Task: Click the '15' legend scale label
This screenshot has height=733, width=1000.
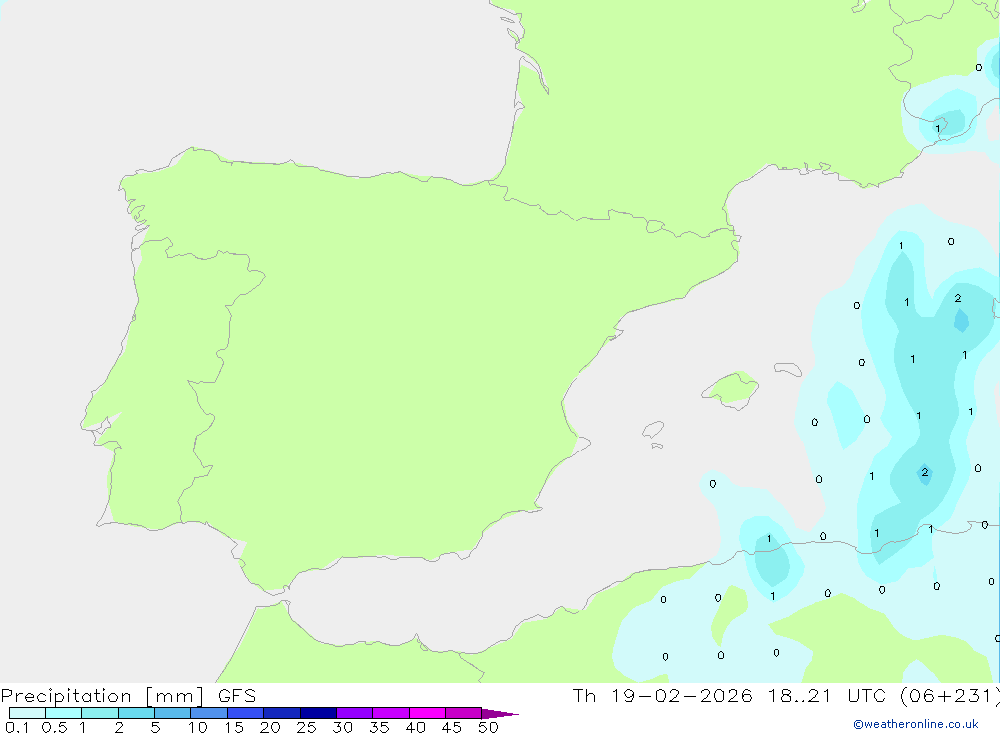Action: 234,727
